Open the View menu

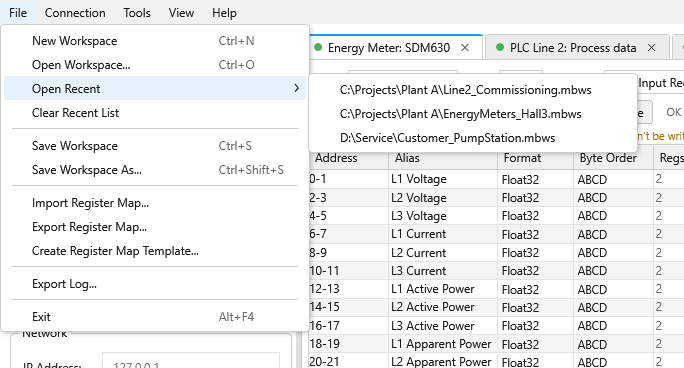pyautogui.click(x=181, y=13)
